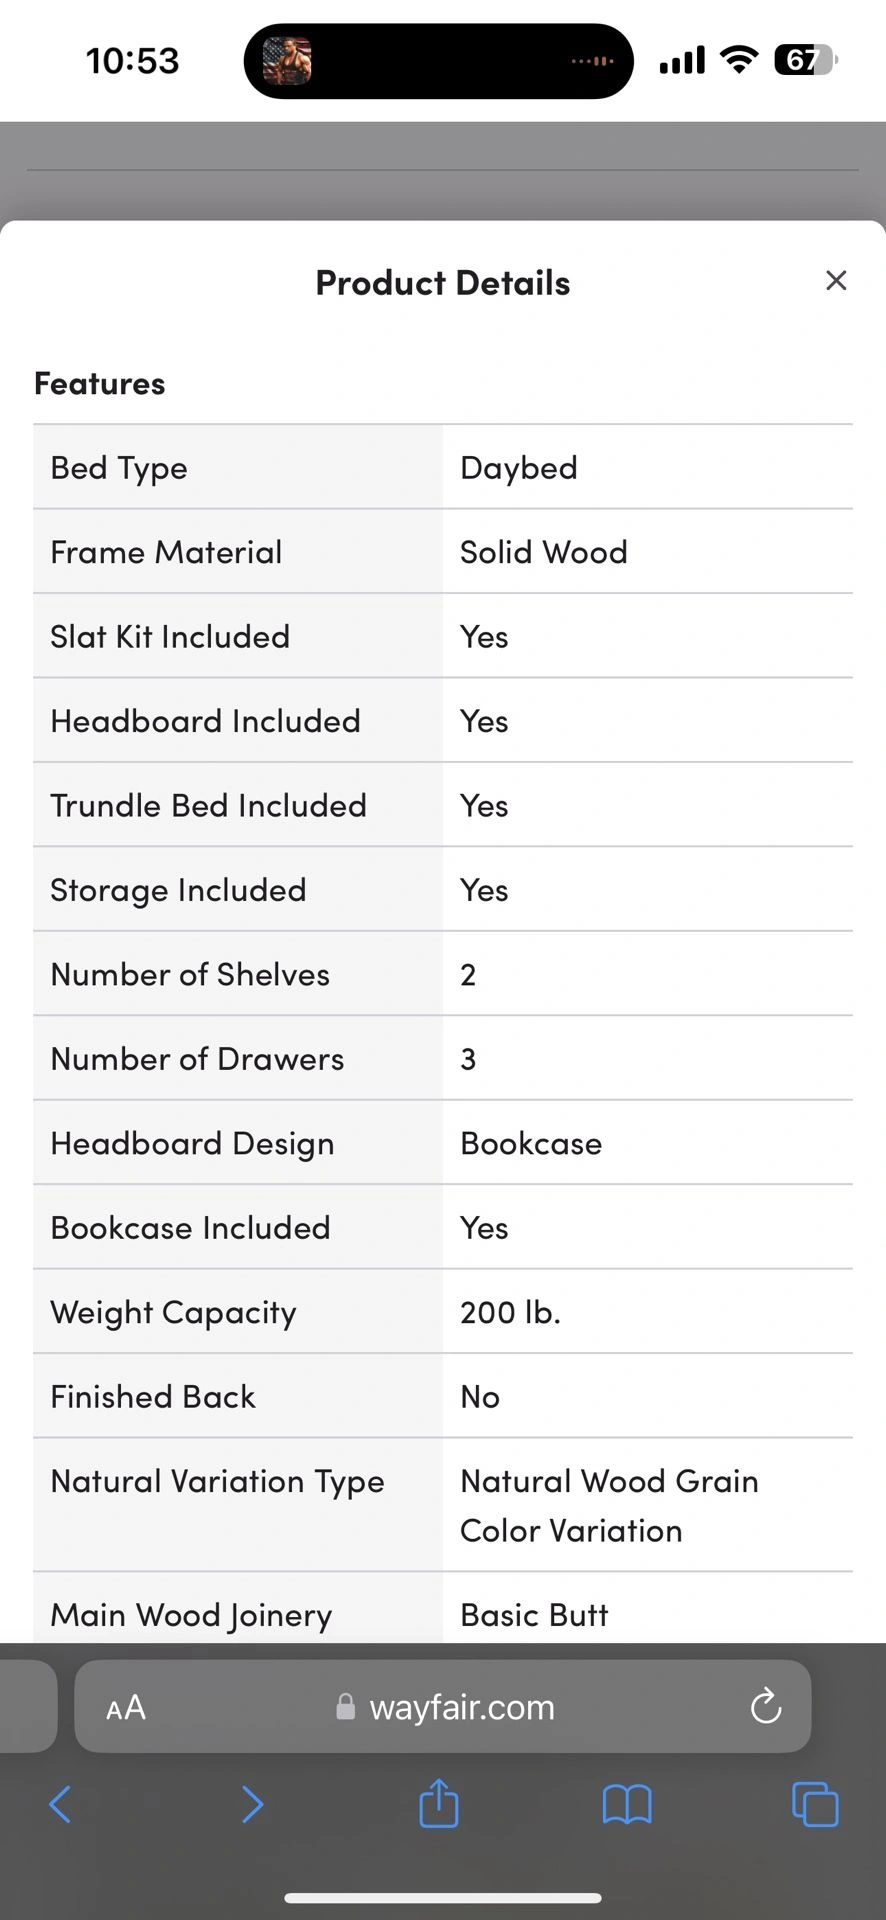The height and width of the screenshot is (1920, 886).
Task: Close the Product Details sheet
Action: click(836, 281)
